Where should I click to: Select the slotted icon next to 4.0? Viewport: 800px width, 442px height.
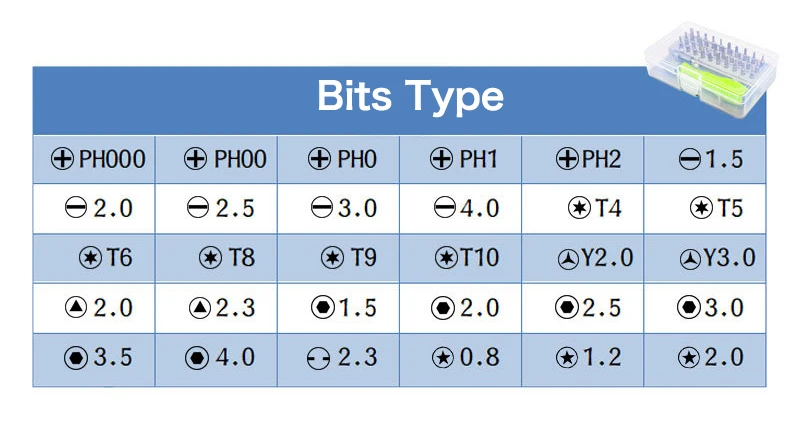[x=444, y=208]
